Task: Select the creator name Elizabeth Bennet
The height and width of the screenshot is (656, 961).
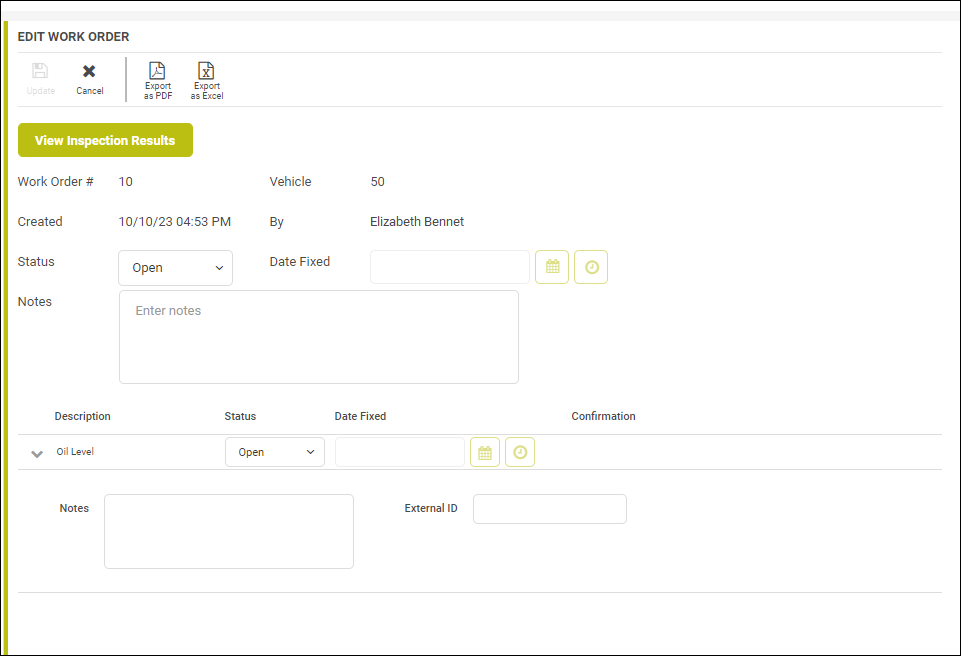Action: point(417,222)
